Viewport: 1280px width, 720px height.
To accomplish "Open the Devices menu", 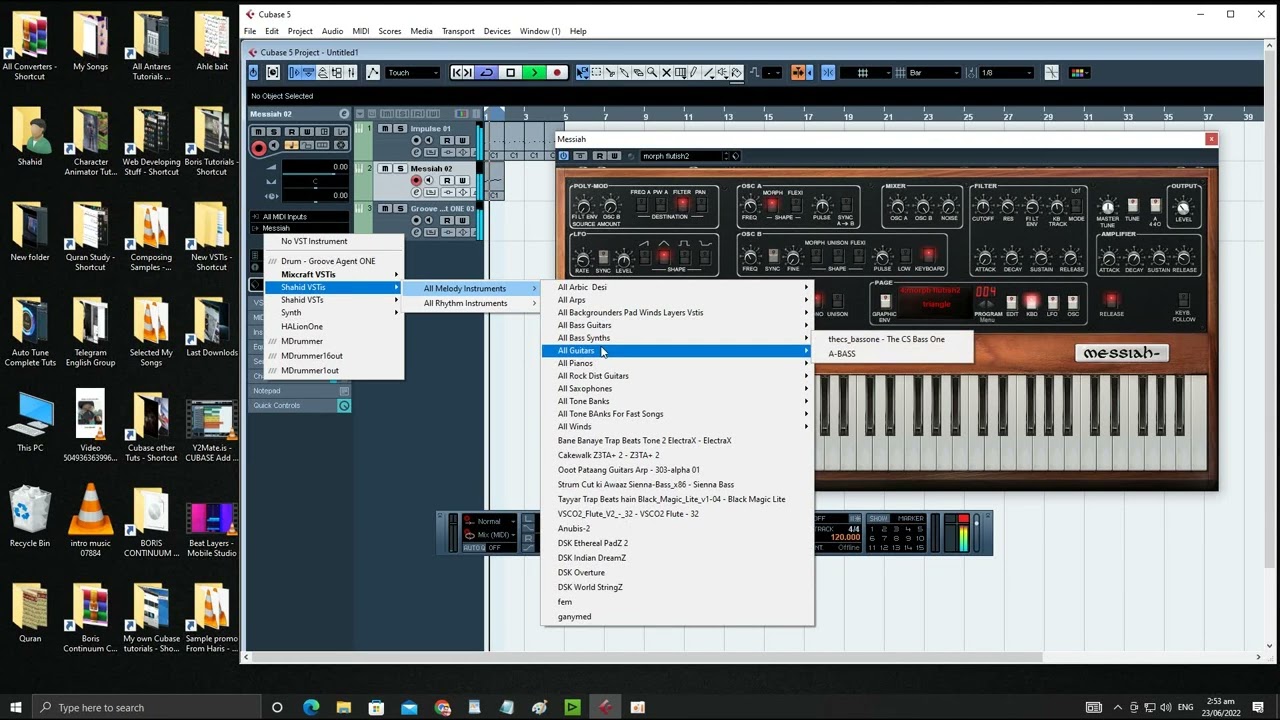I will click(497, 31).
